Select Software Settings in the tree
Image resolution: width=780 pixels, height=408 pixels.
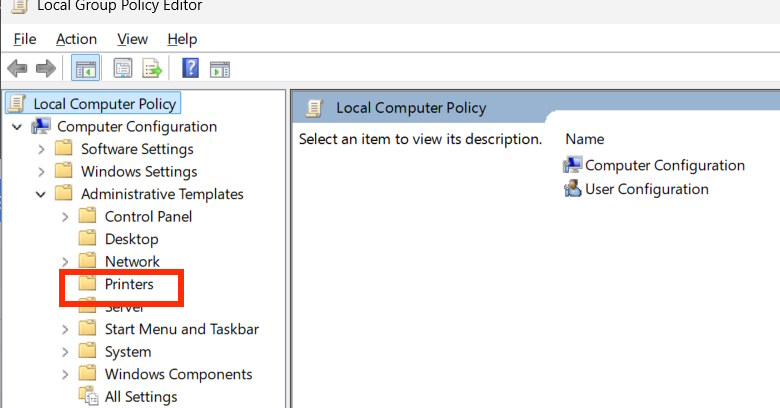[x=137, y=149]
